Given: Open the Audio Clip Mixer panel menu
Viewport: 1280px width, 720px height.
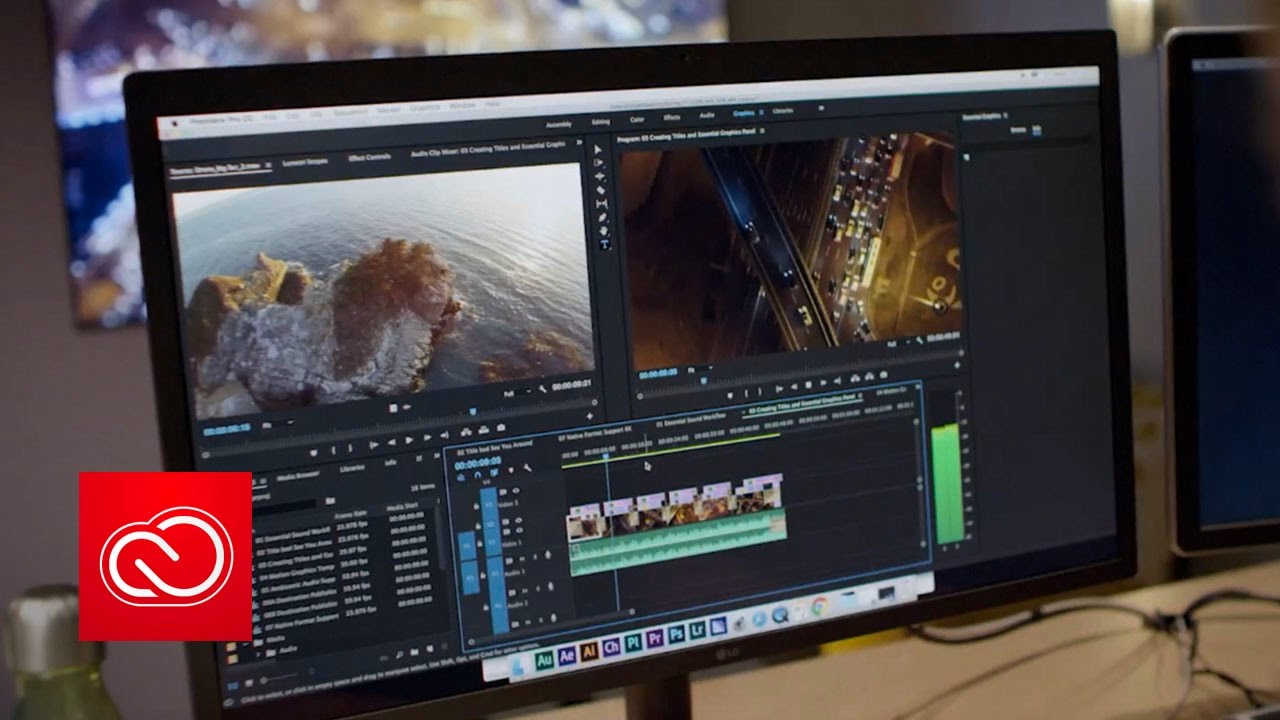Looking at the screenshot, I should click(582, 145).
